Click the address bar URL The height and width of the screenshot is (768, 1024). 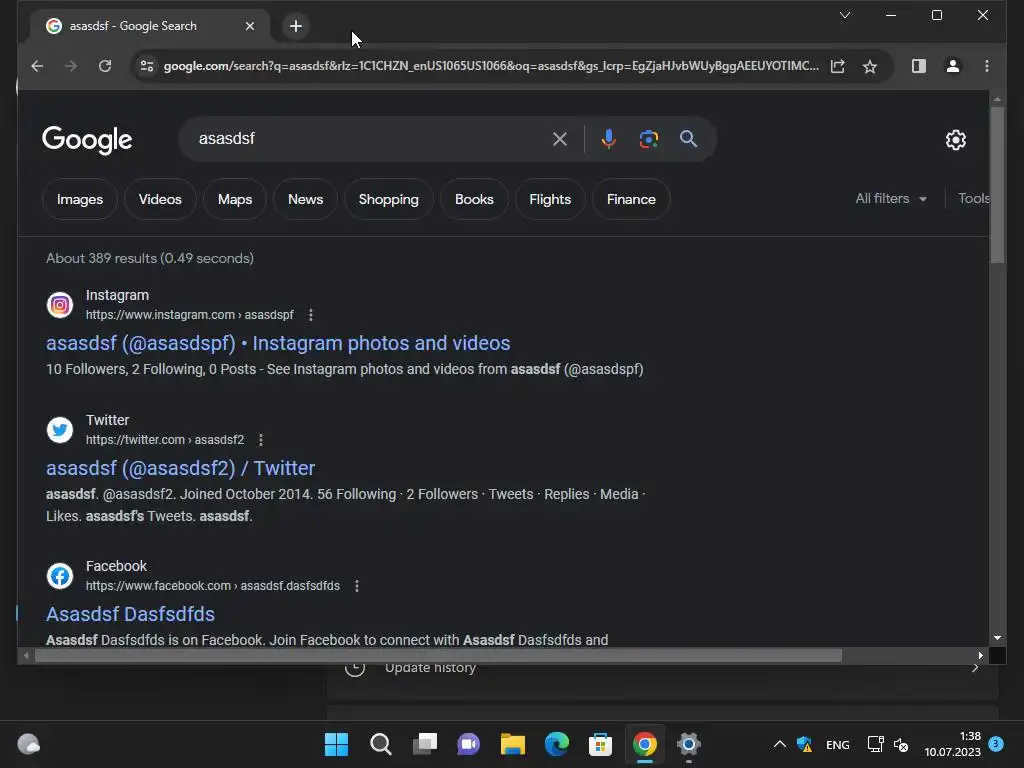coord(490,66)
